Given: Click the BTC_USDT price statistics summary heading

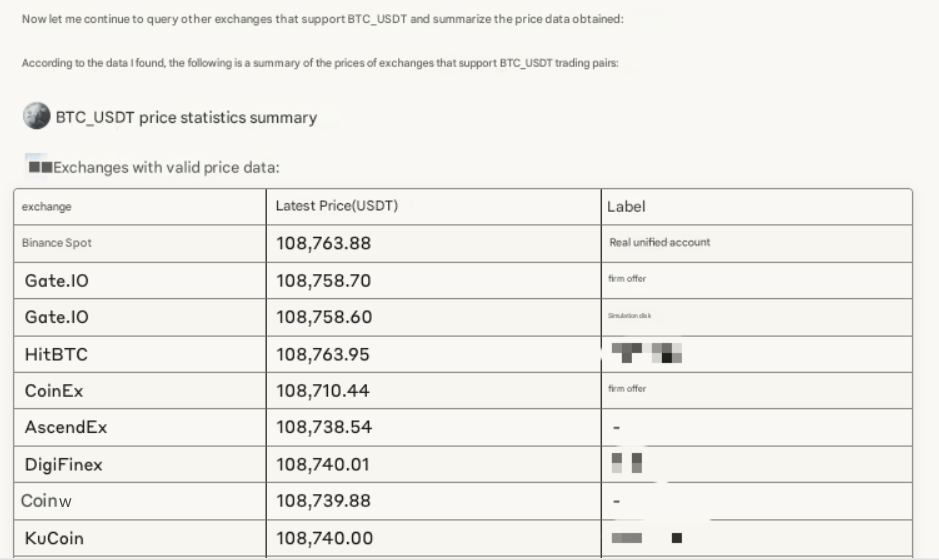Looking at the screenshot, I should [x=186, y=118].
